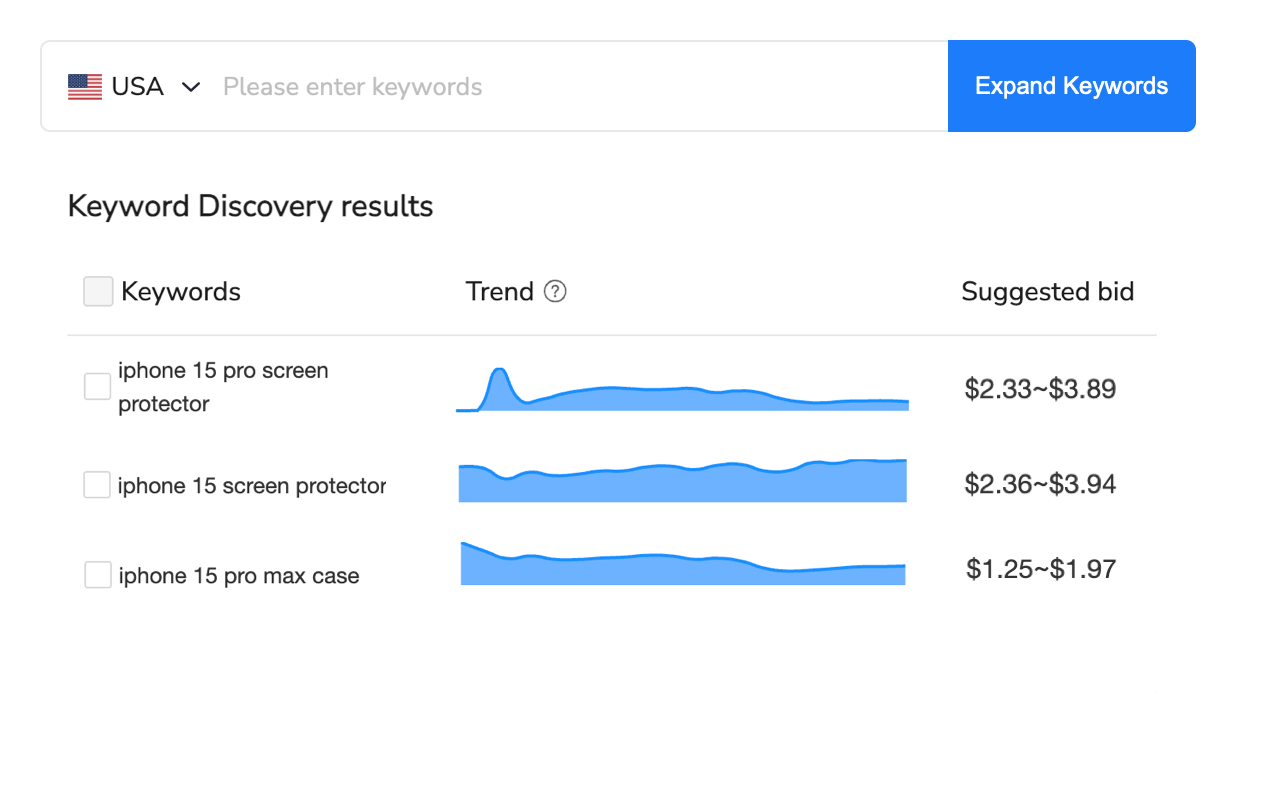Click the trend chart for iphone 15 screen protector
The image size is (1272, 800).
click(683, 480)
